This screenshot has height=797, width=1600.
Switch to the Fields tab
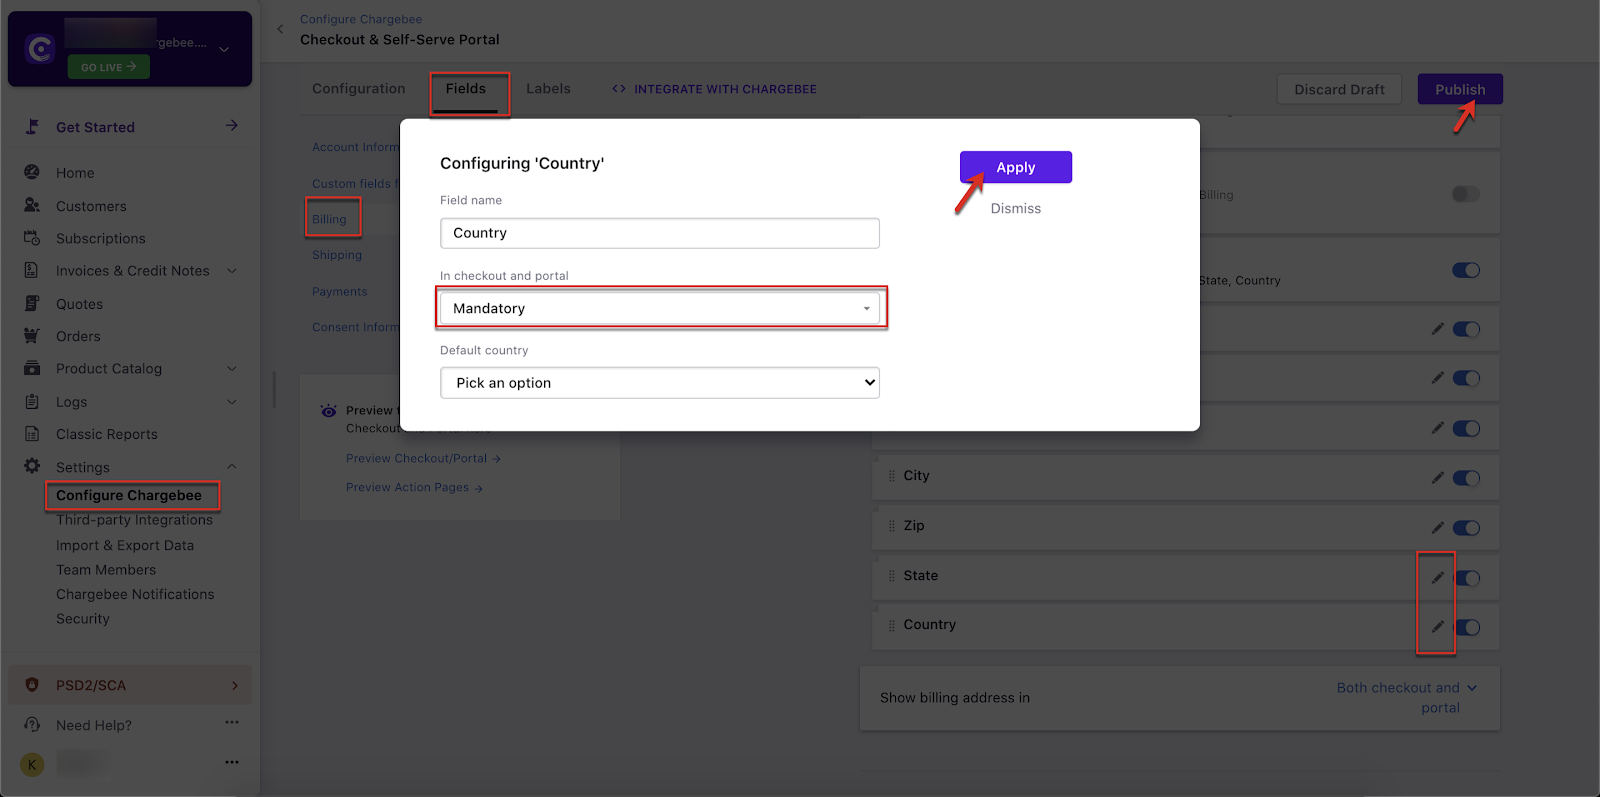466,89
